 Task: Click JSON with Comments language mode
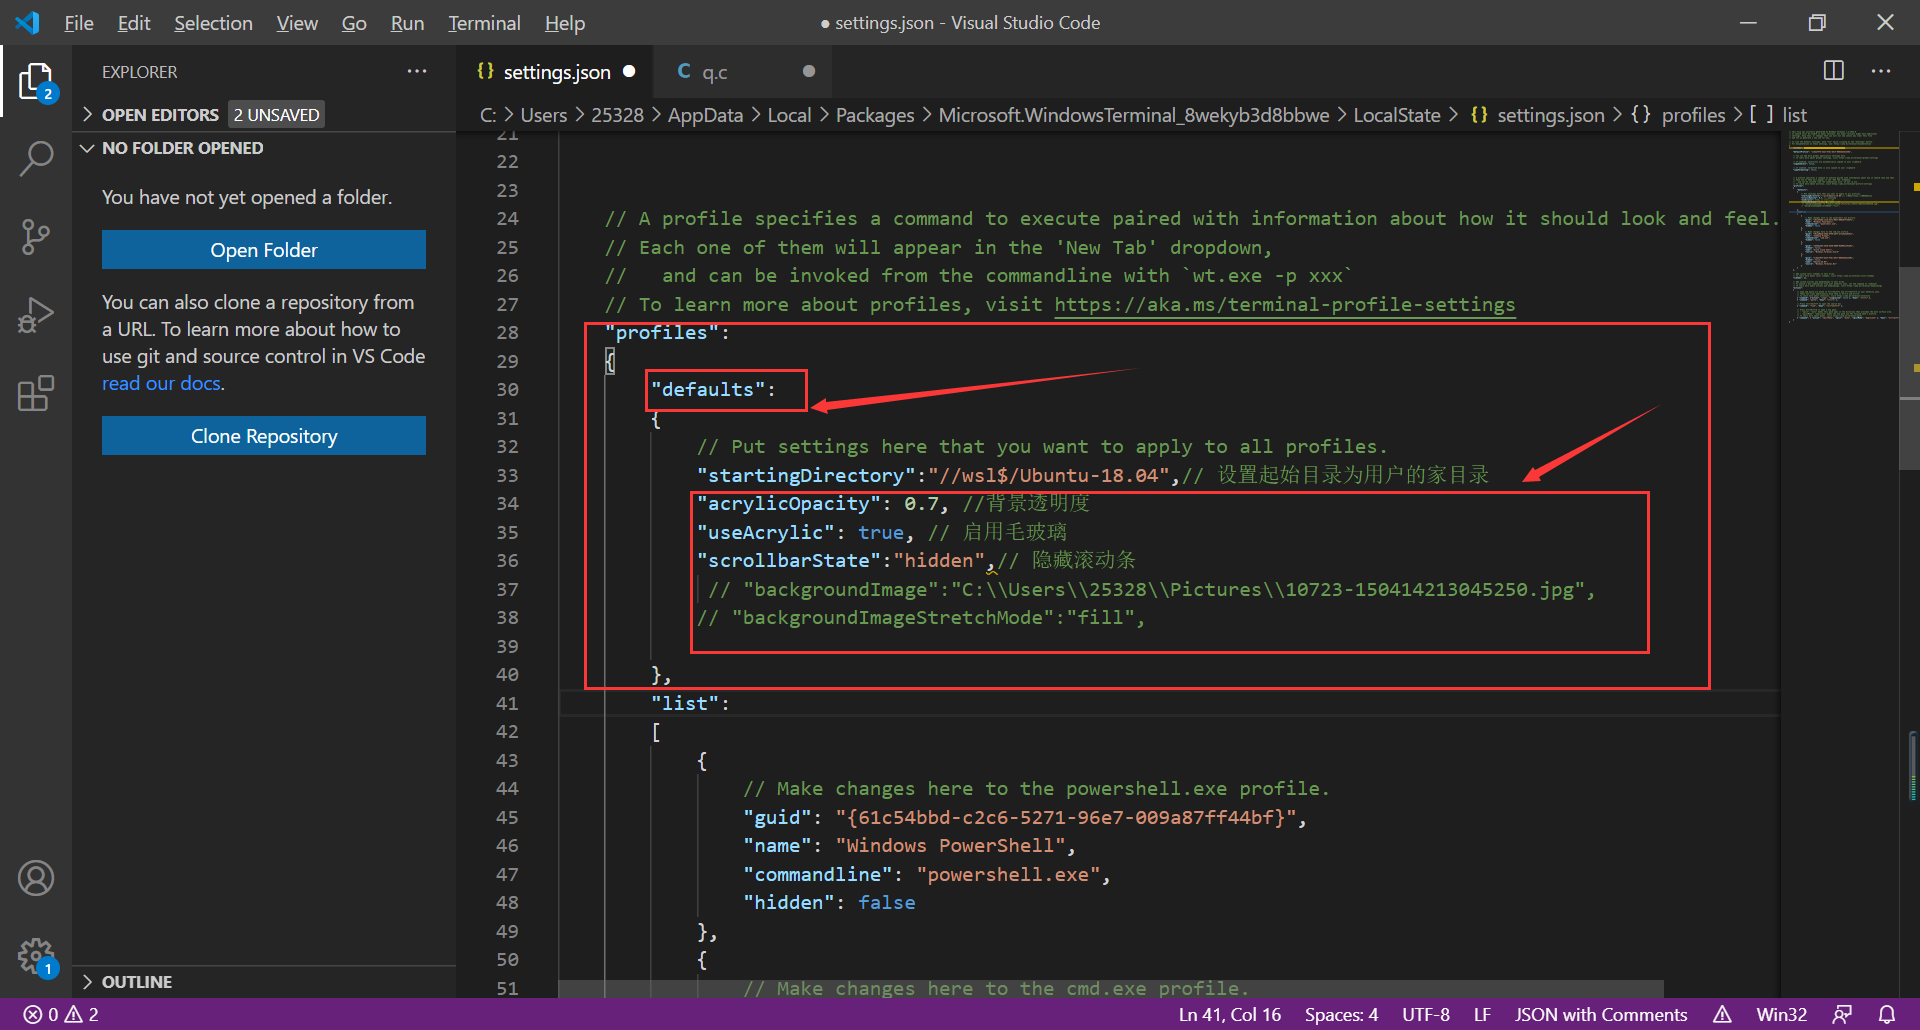[1601, 1014]
